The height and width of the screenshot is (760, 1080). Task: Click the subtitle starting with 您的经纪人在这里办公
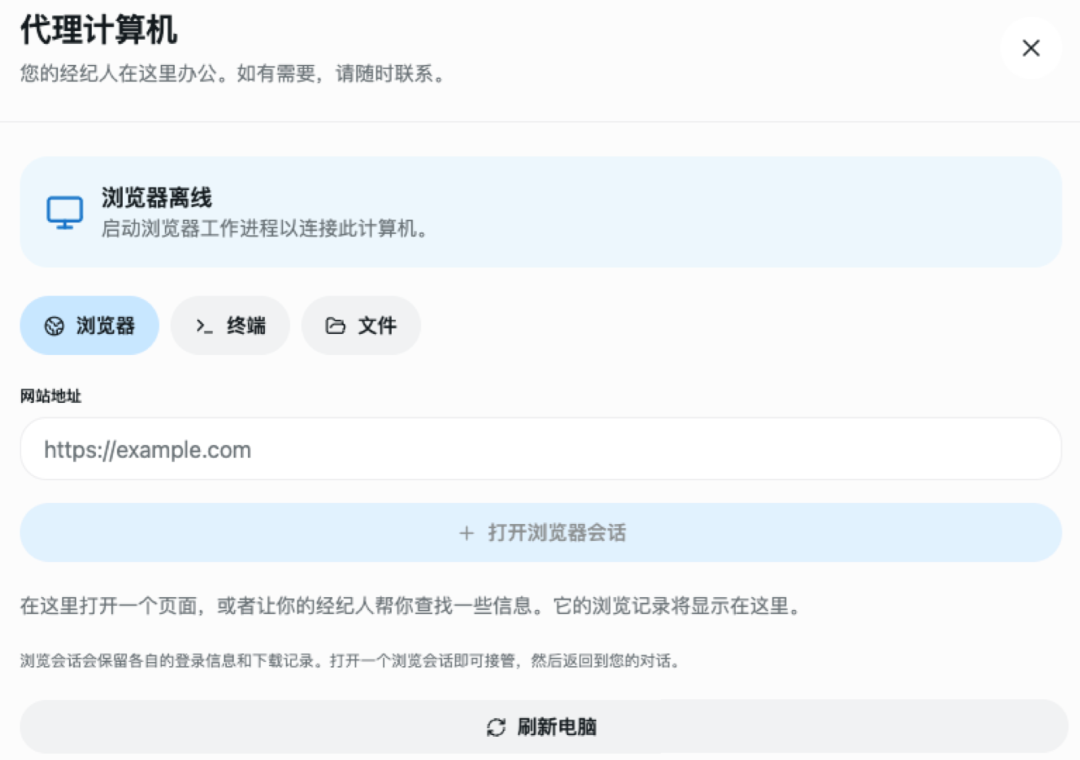(234, 74)
